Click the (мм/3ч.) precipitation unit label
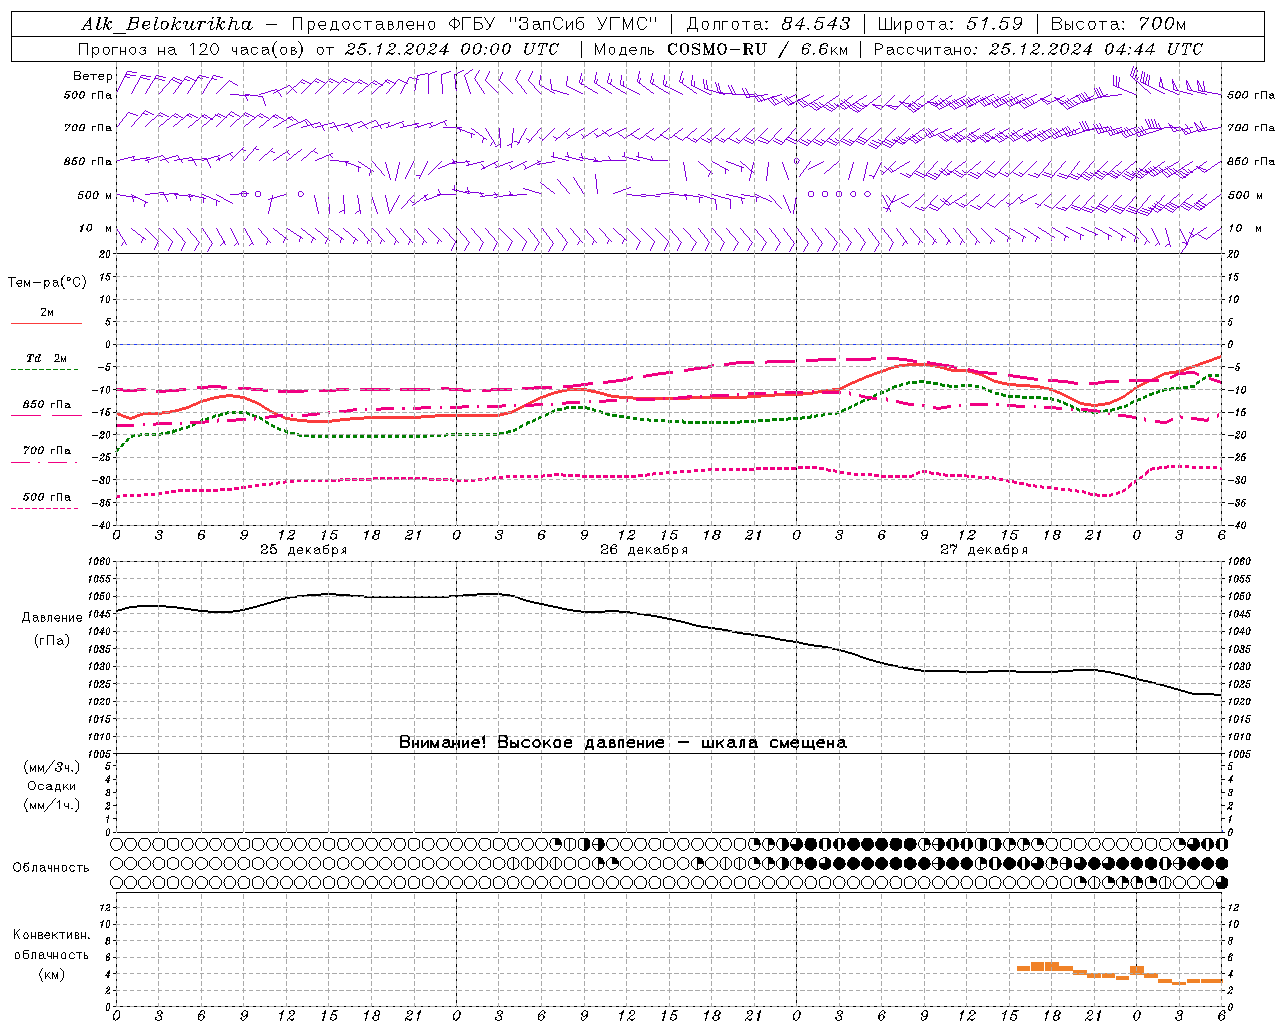 52,767
